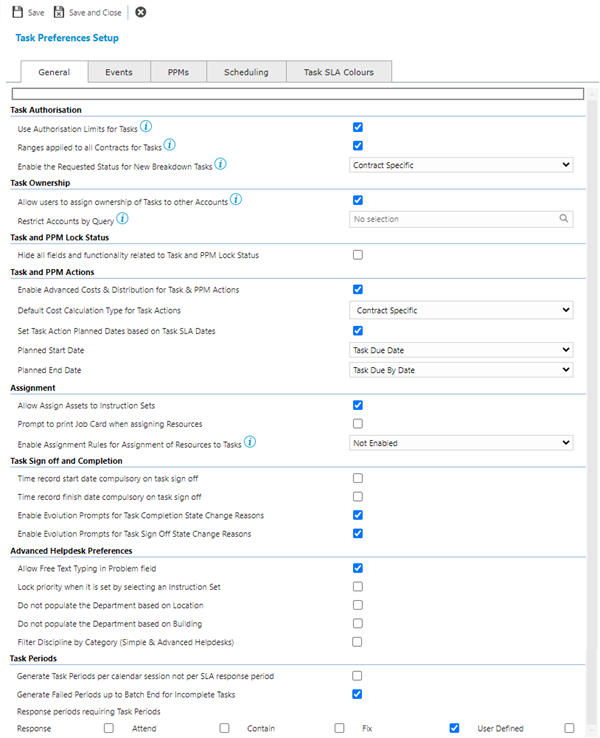Open the Task SLA Colours tab
Image resolution: width=600 pixels, height=738 pixels.
(339, 72)
